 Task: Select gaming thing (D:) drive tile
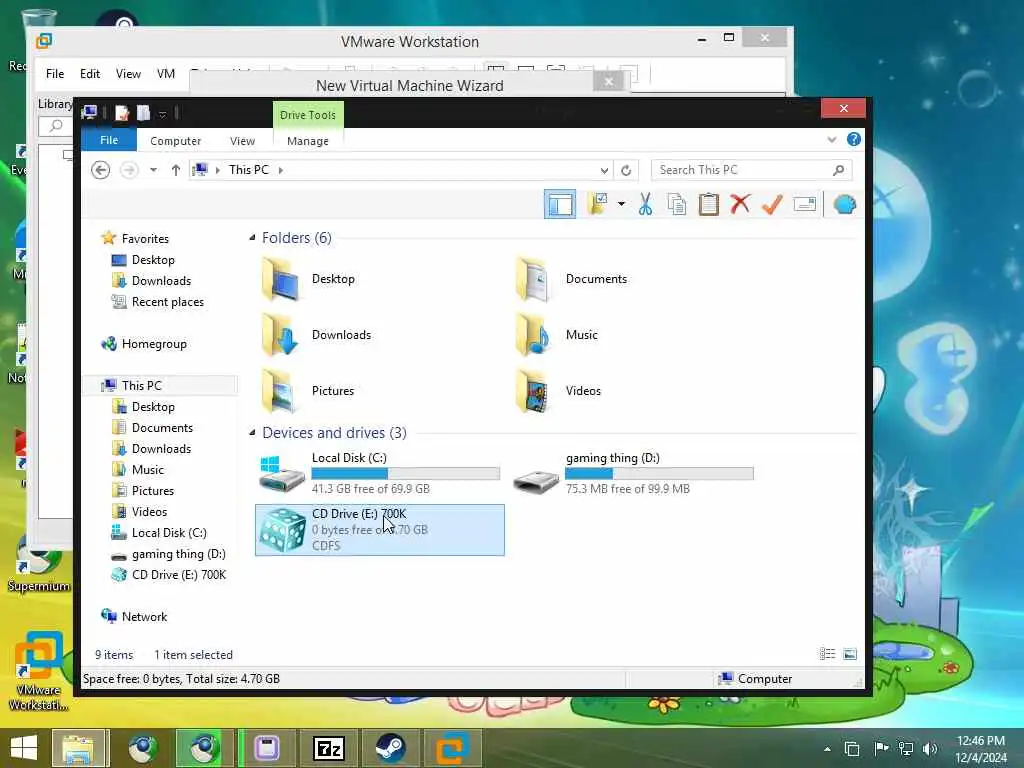click(x=633, y=473)
